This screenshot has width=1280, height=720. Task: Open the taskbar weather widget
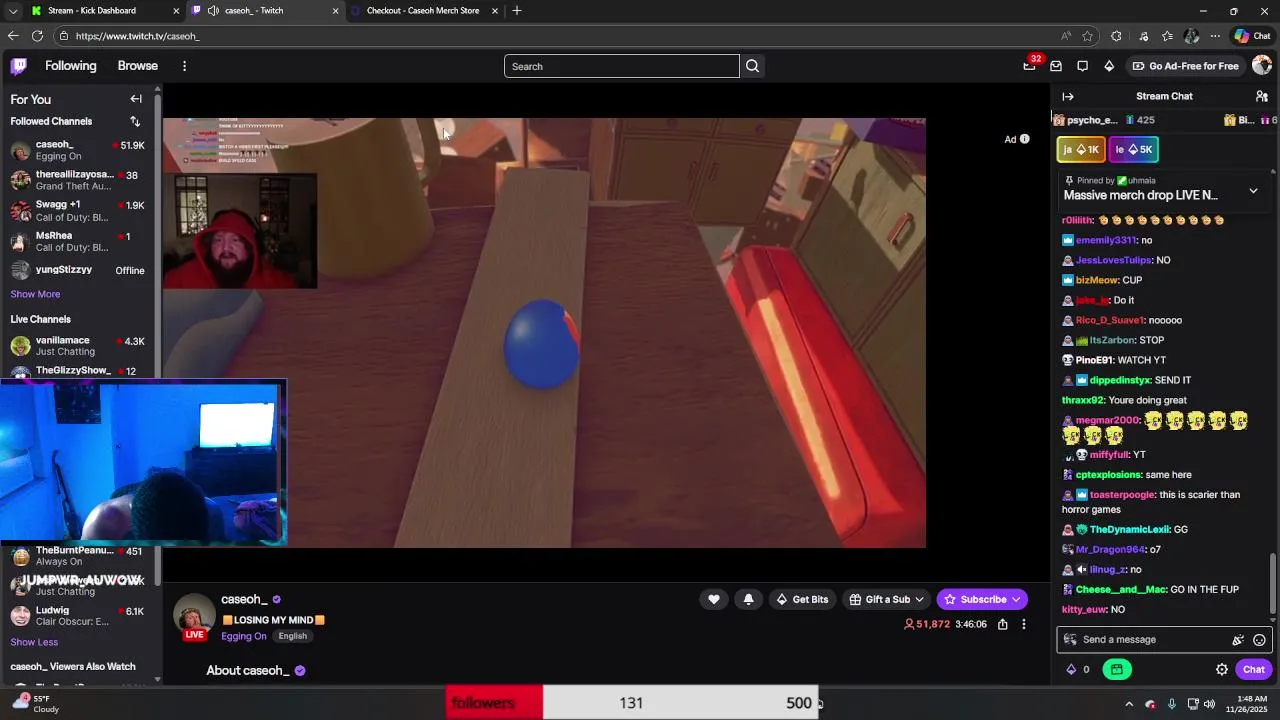(x=34, y=704)
